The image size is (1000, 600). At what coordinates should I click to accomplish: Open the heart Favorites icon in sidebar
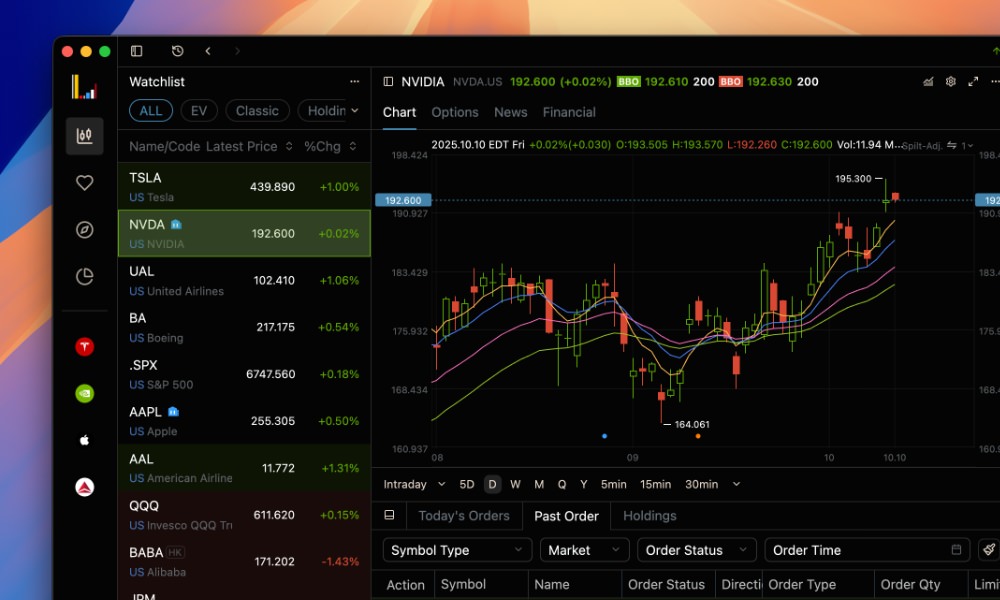coord(85,183)
